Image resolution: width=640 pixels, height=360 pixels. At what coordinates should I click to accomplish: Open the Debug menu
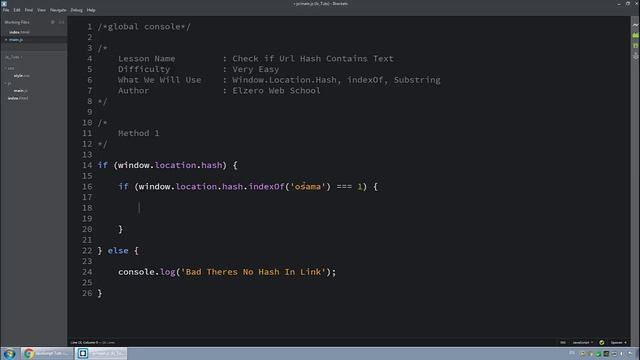[76, 10]
